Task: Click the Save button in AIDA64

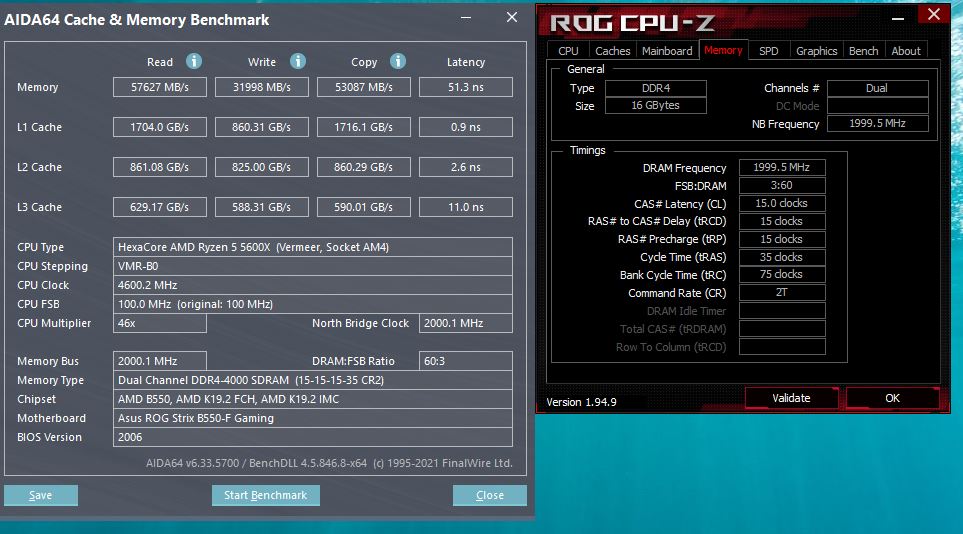Action: pyautogui.click(x=41, y=495)
